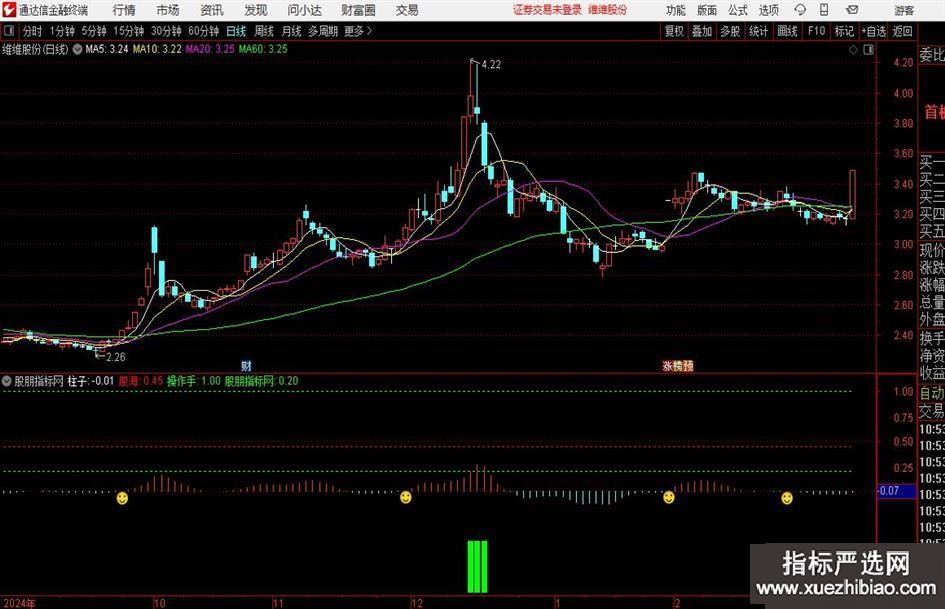Click the last smiley signal in February
The image size is (945, 609).
[786, 498]
